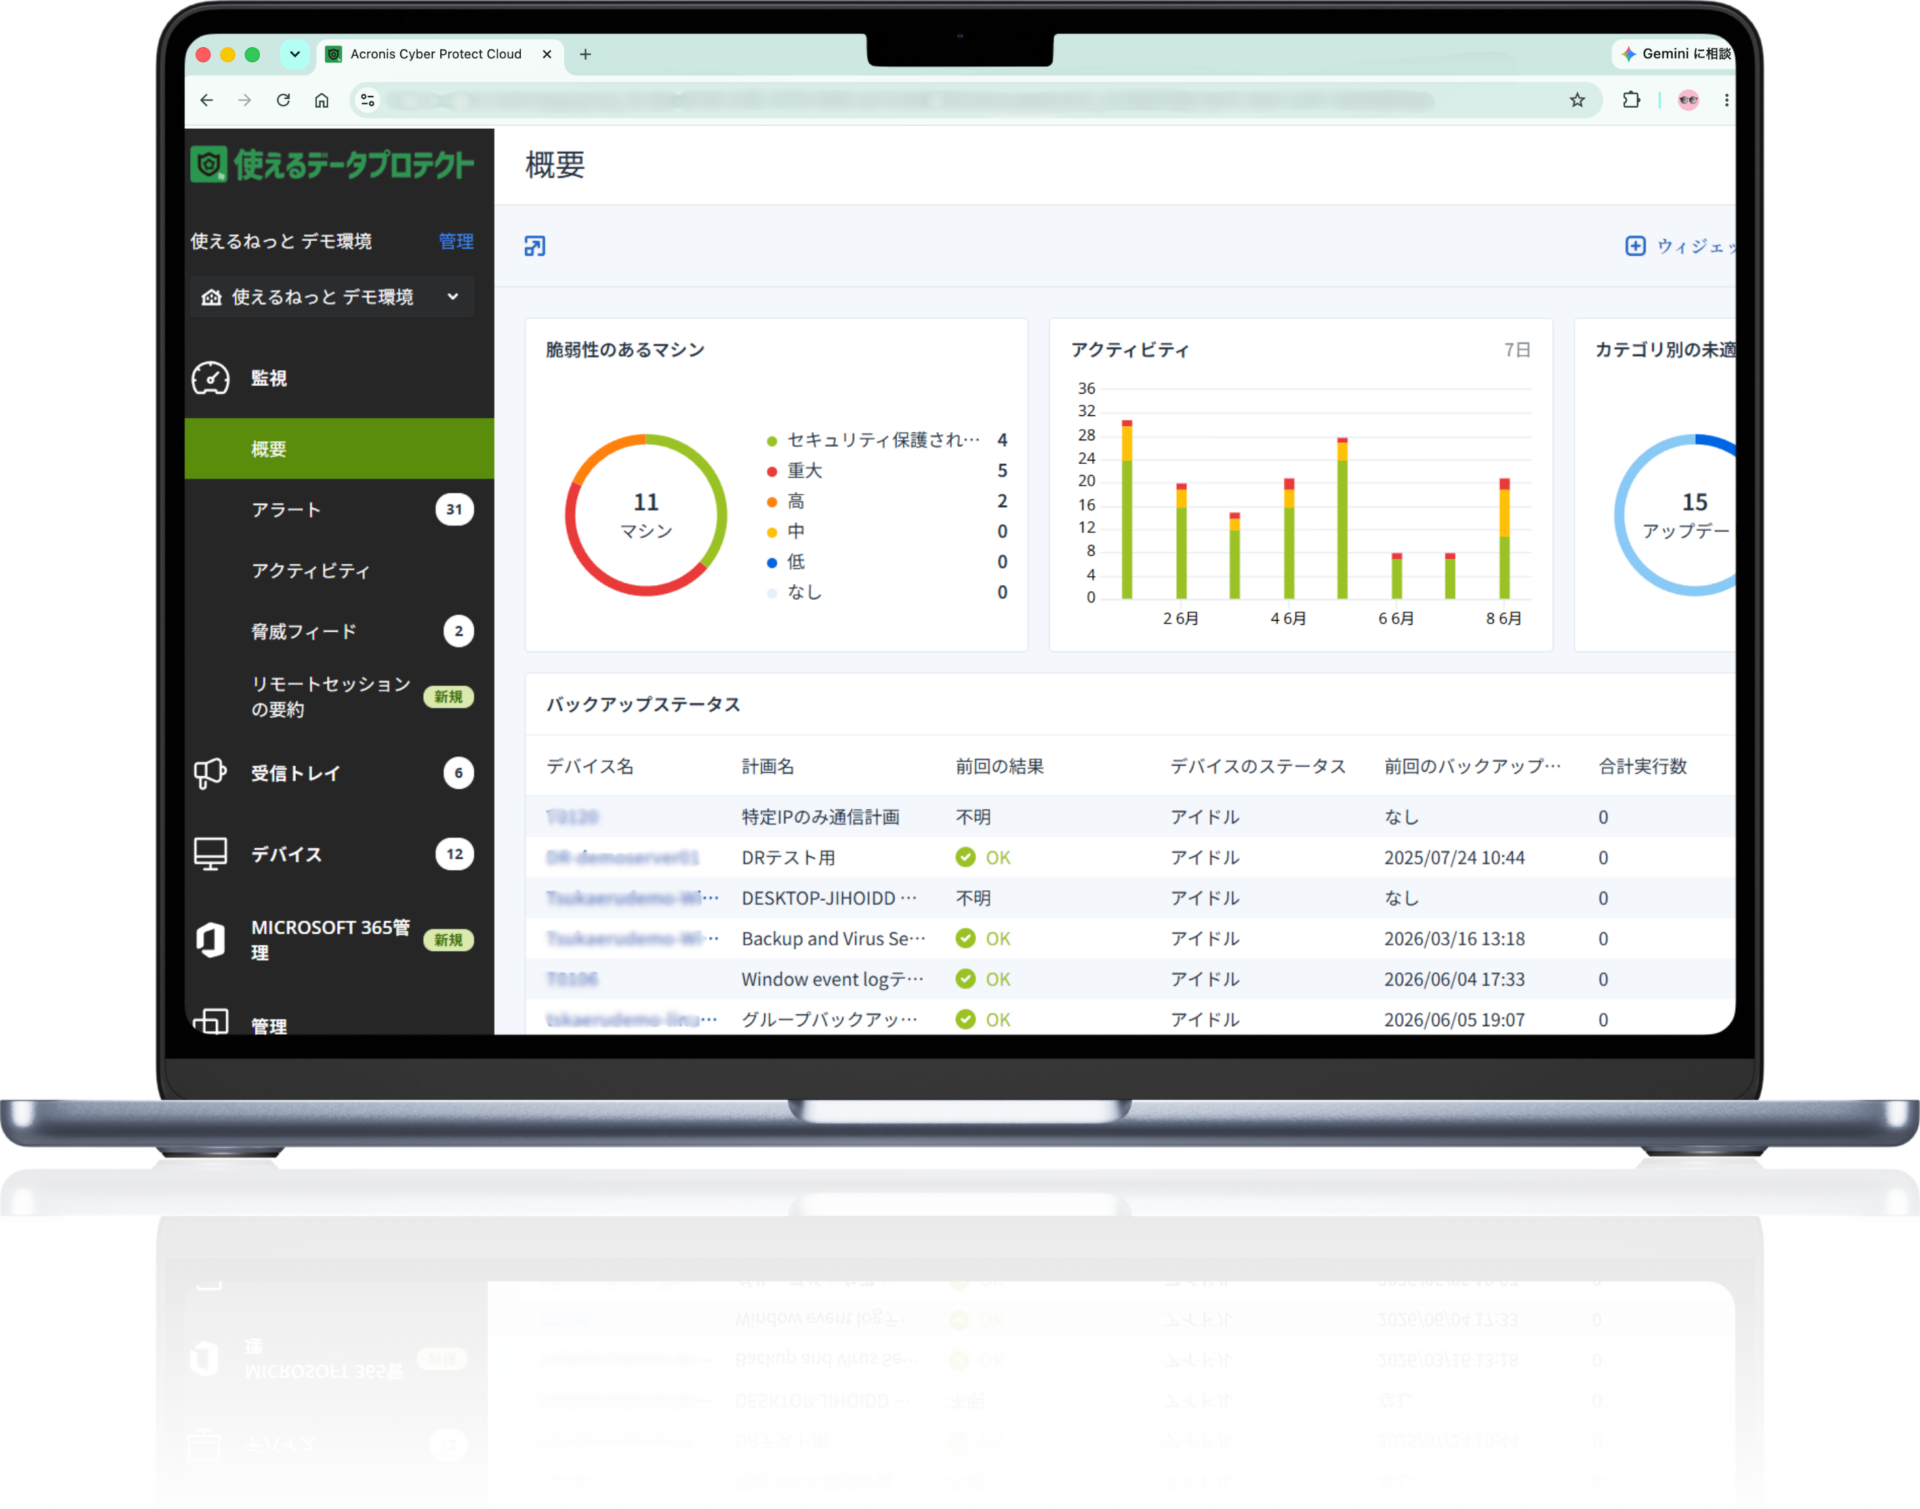Click the 31 alerts count badge
This screenshot has height=1509, width=1920.
[x=454, y=510]
